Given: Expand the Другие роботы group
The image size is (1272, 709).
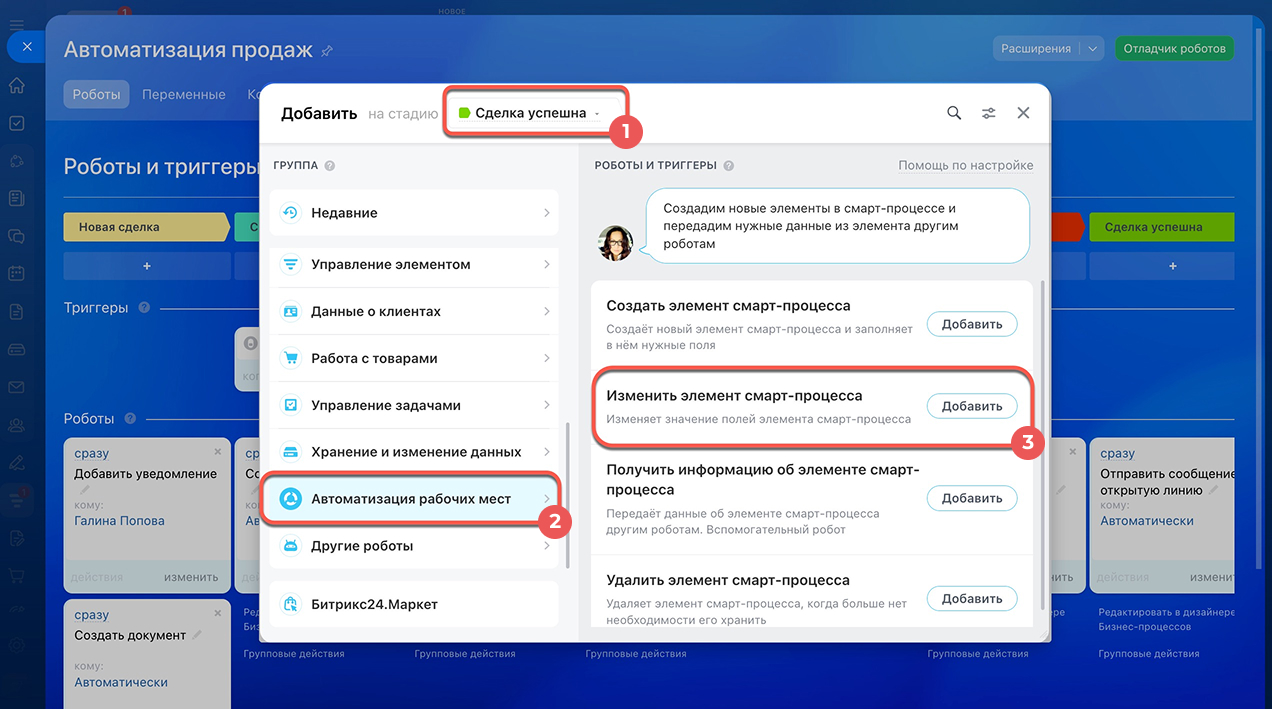Looking at the screenshot, I should tap(414, 546).
